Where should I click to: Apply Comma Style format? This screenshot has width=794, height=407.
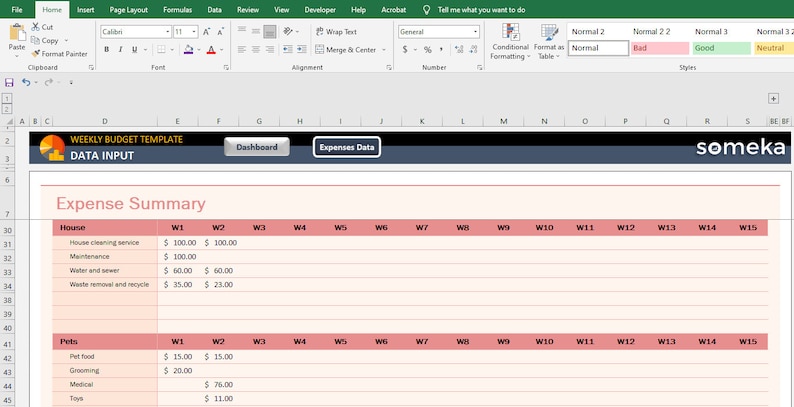(442, 50)
